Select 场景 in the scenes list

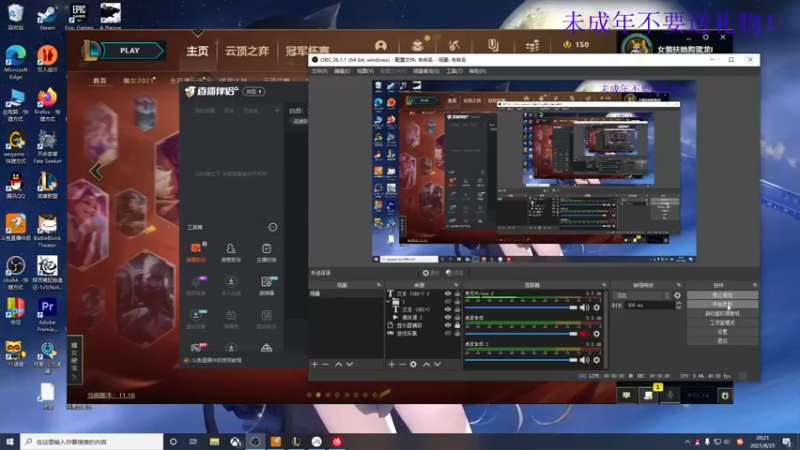346,294
